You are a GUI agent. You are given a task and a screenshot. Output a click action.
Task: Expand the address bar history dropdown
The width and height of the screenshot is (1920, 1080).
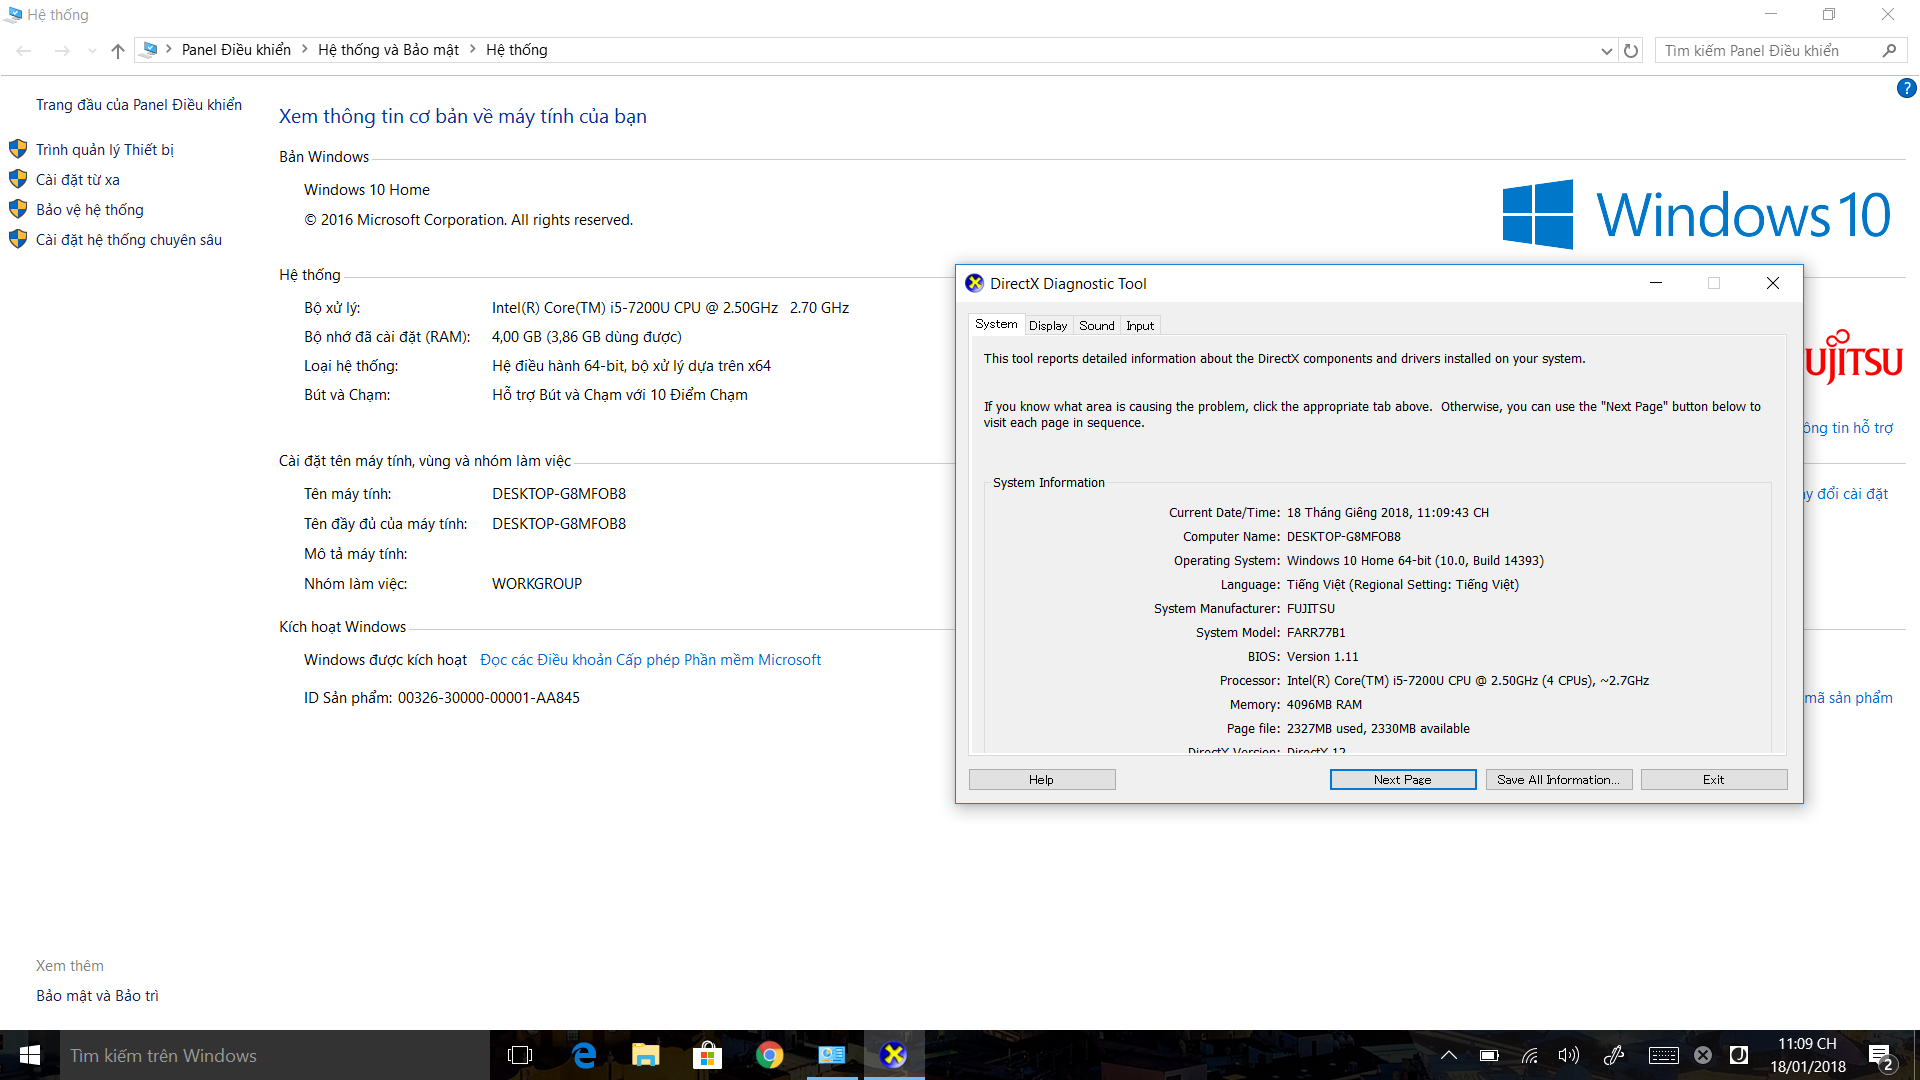(1606, 51)
